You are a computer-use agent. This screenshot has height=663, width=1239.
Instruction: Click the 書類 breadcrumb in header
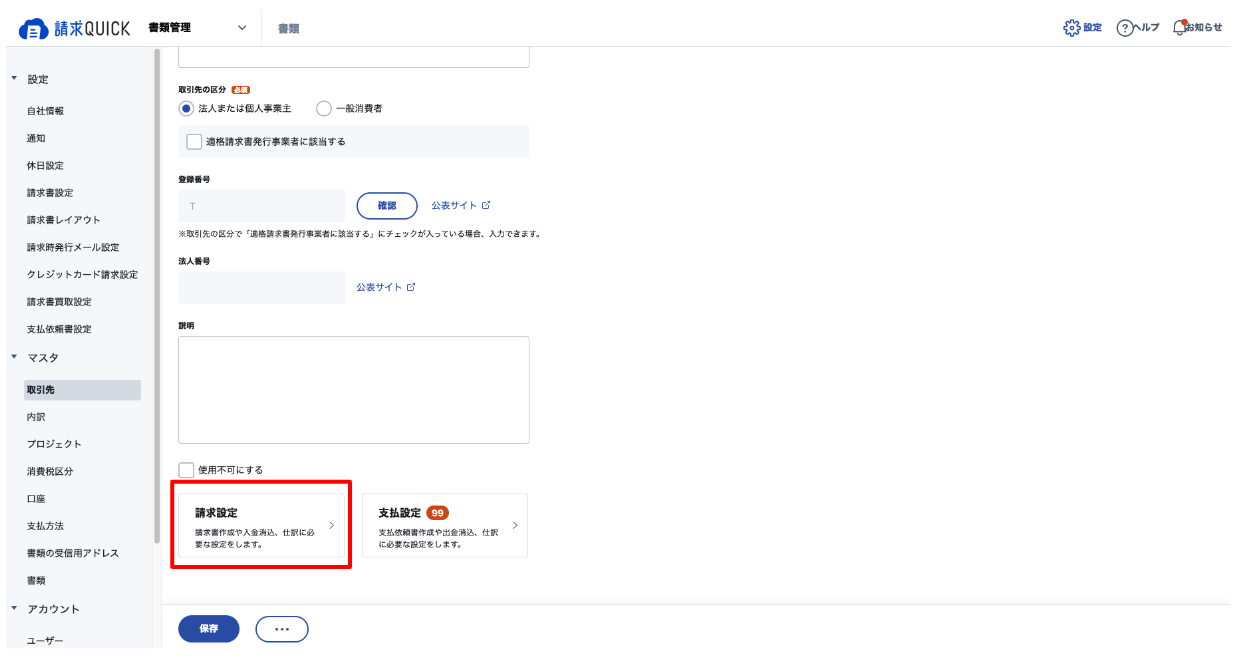pos(288,29)
